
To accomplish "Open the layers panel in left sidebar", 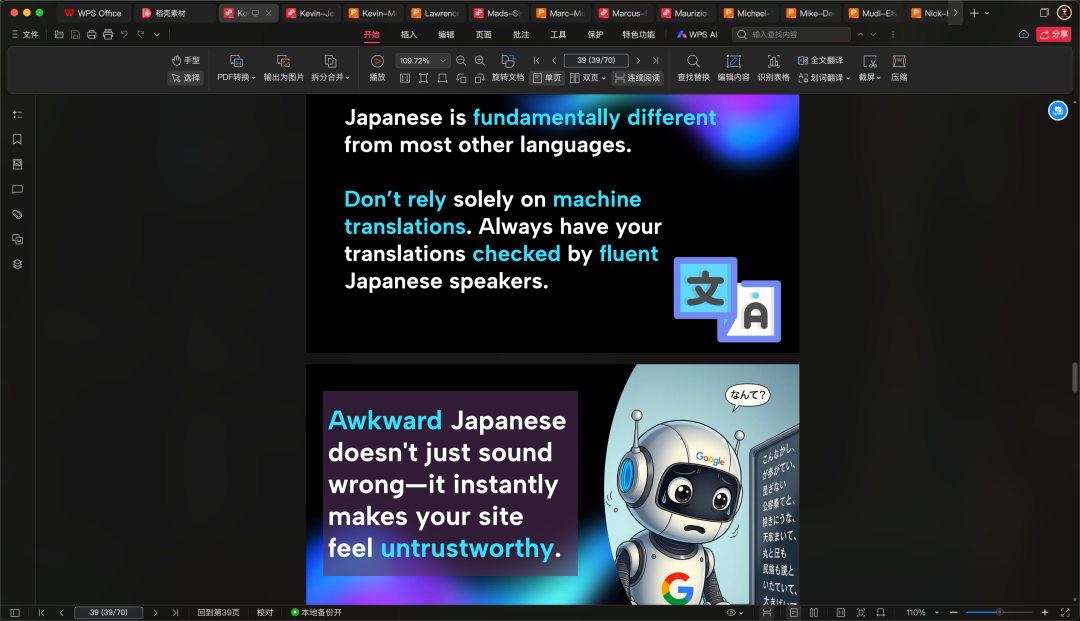I will [17, 264].
